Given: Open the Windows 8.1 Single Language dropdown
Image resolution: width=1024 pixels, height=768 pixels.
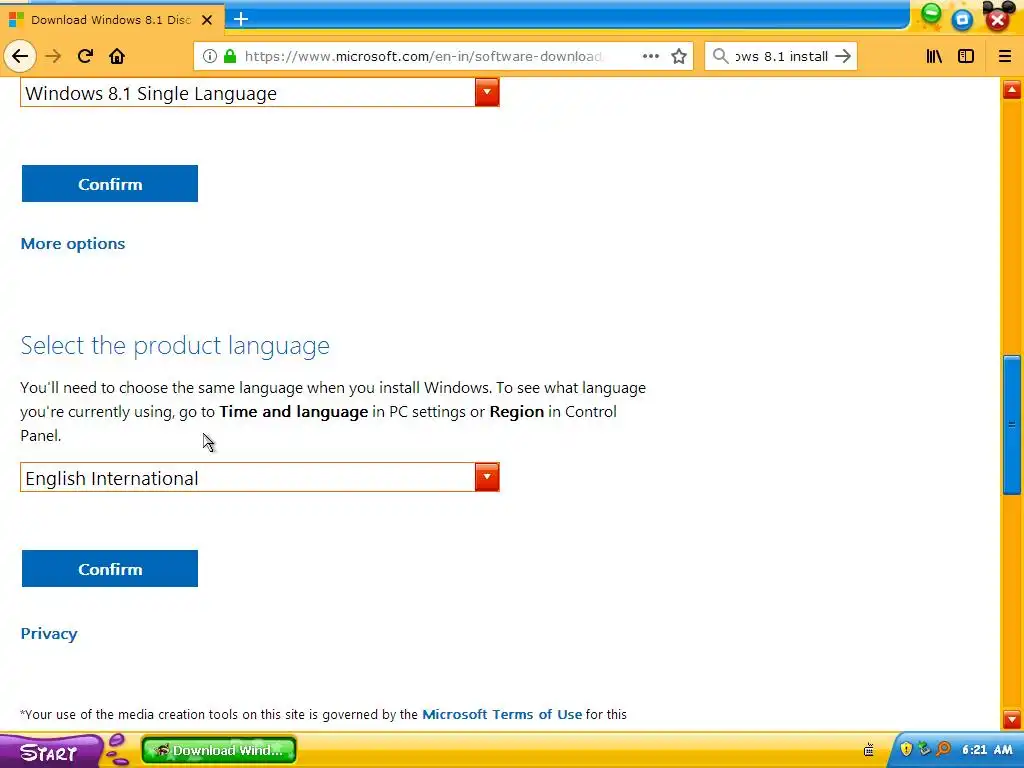Looking at the screenshot, I should (x=260, y=93).
